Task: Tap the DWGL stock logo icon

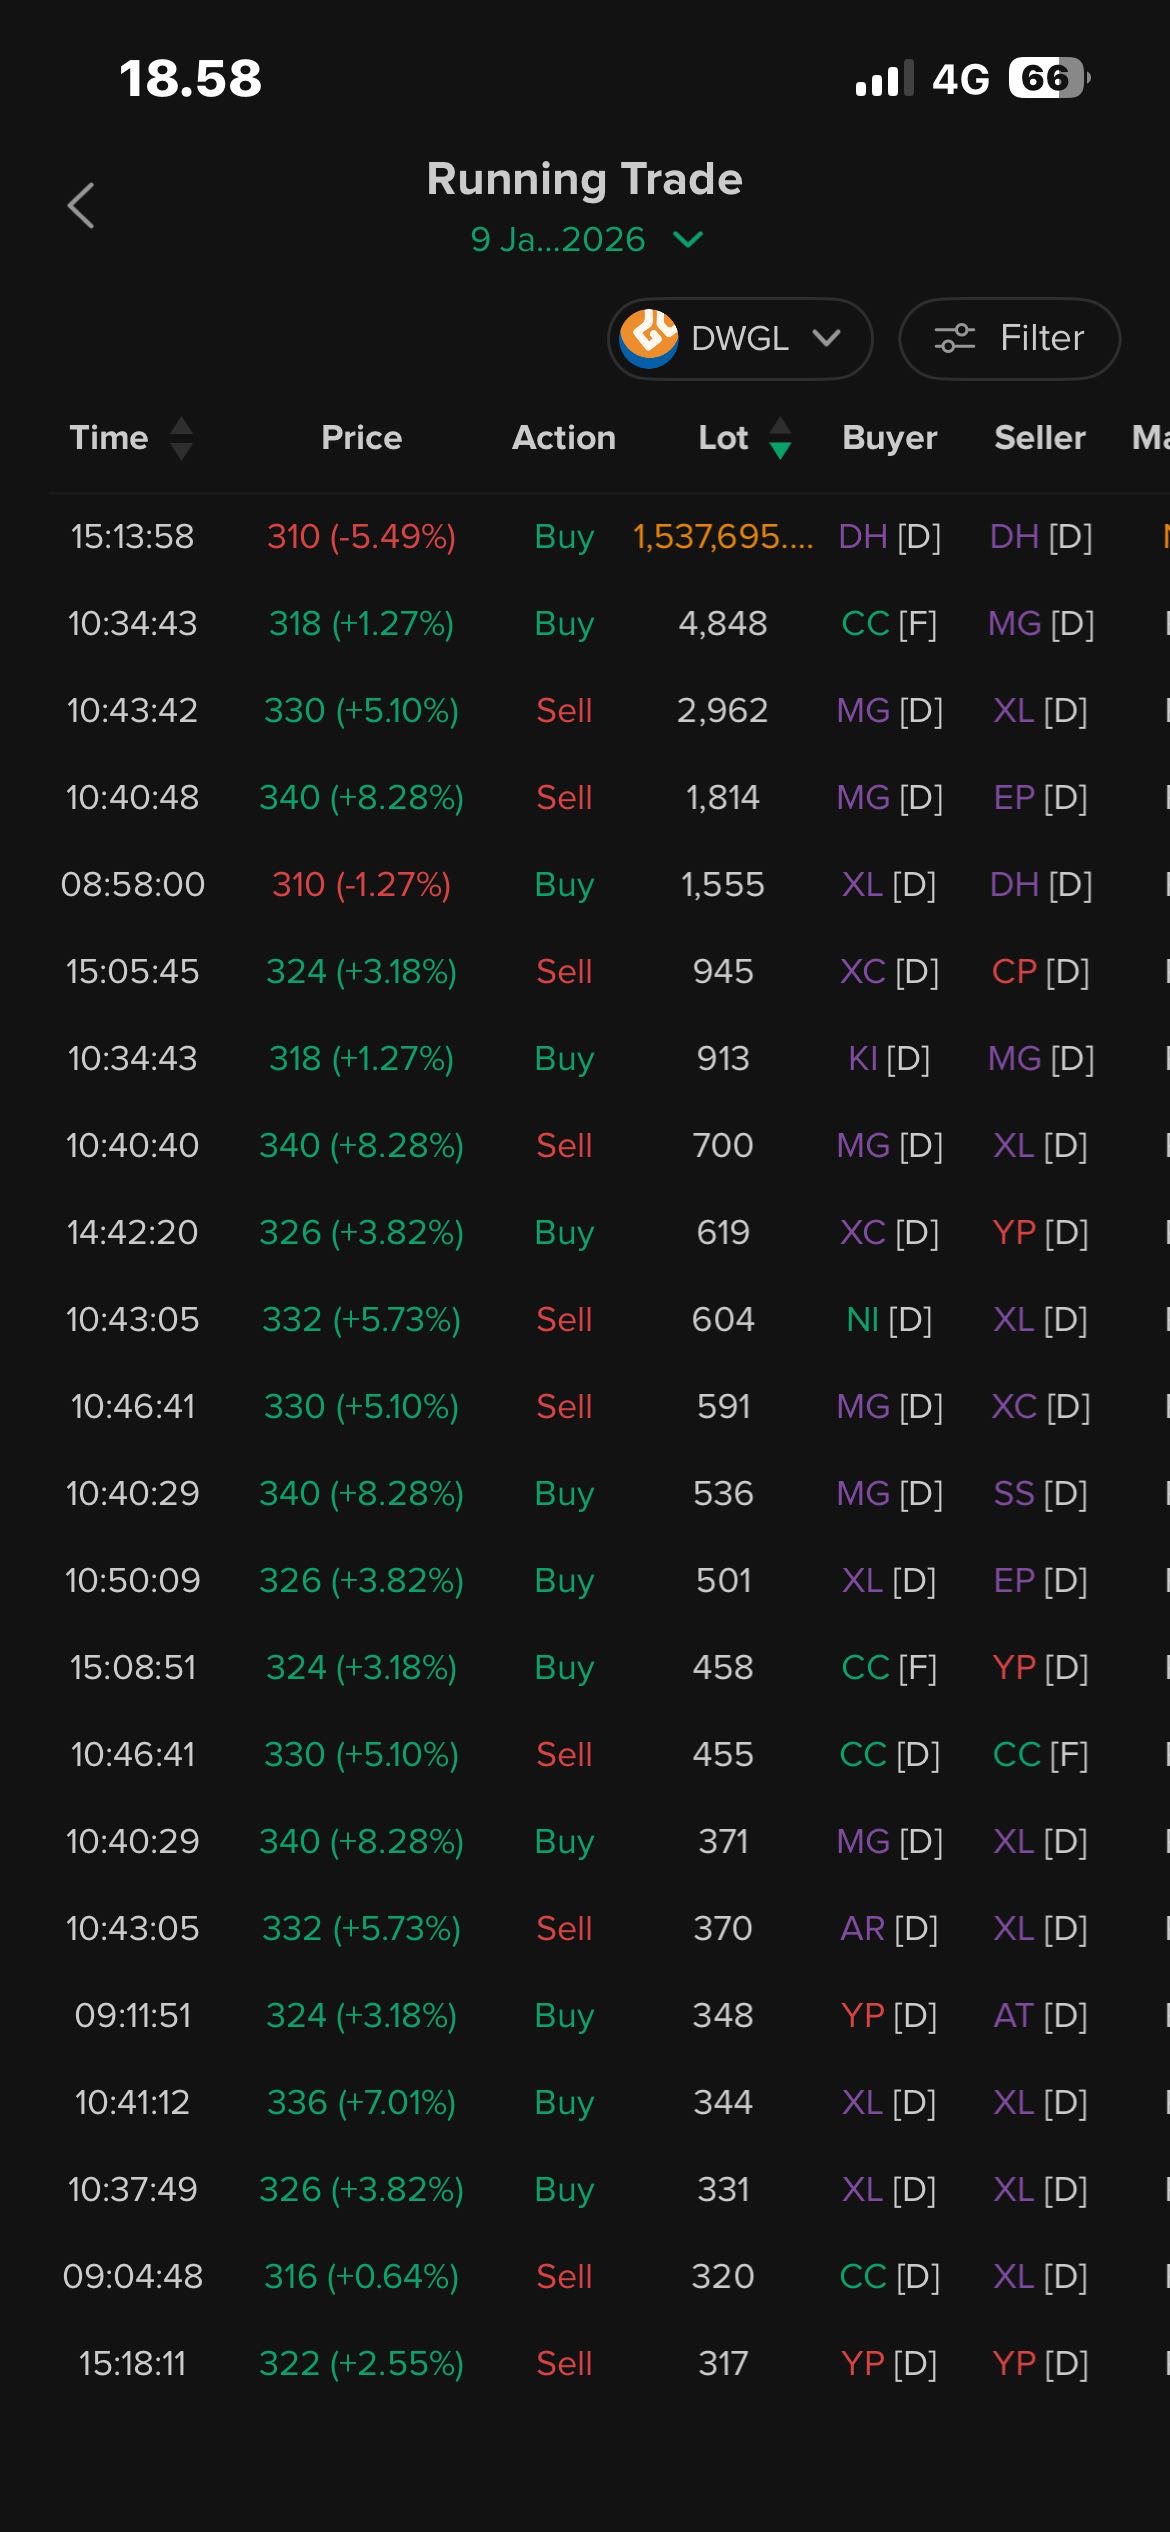Action: (x=648, y=338)
